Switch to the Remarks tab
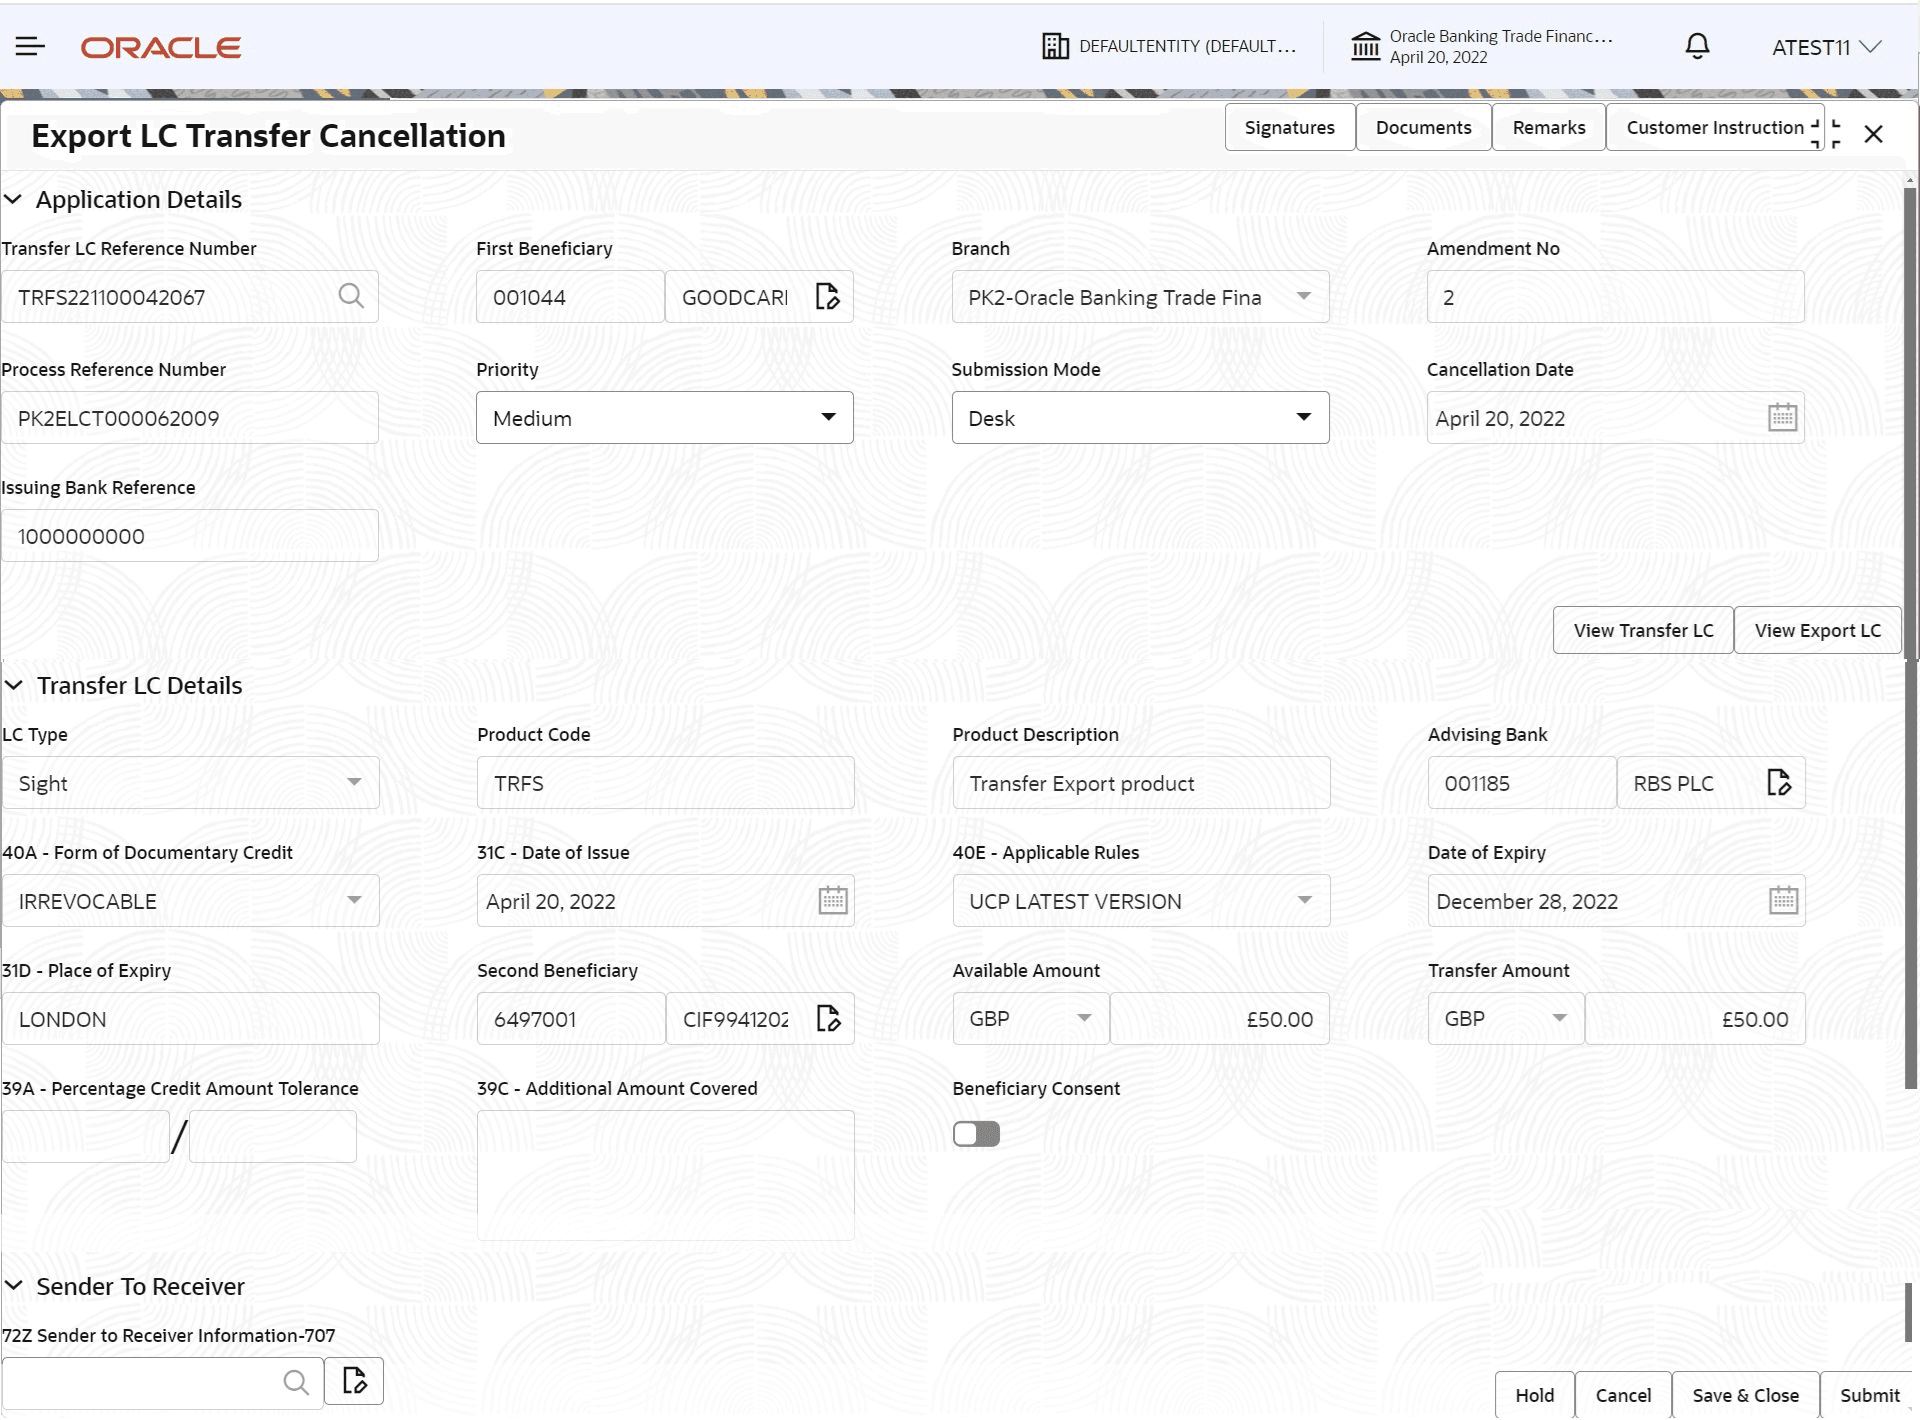The image size is (1920, 1420). tap(1548, 127)
